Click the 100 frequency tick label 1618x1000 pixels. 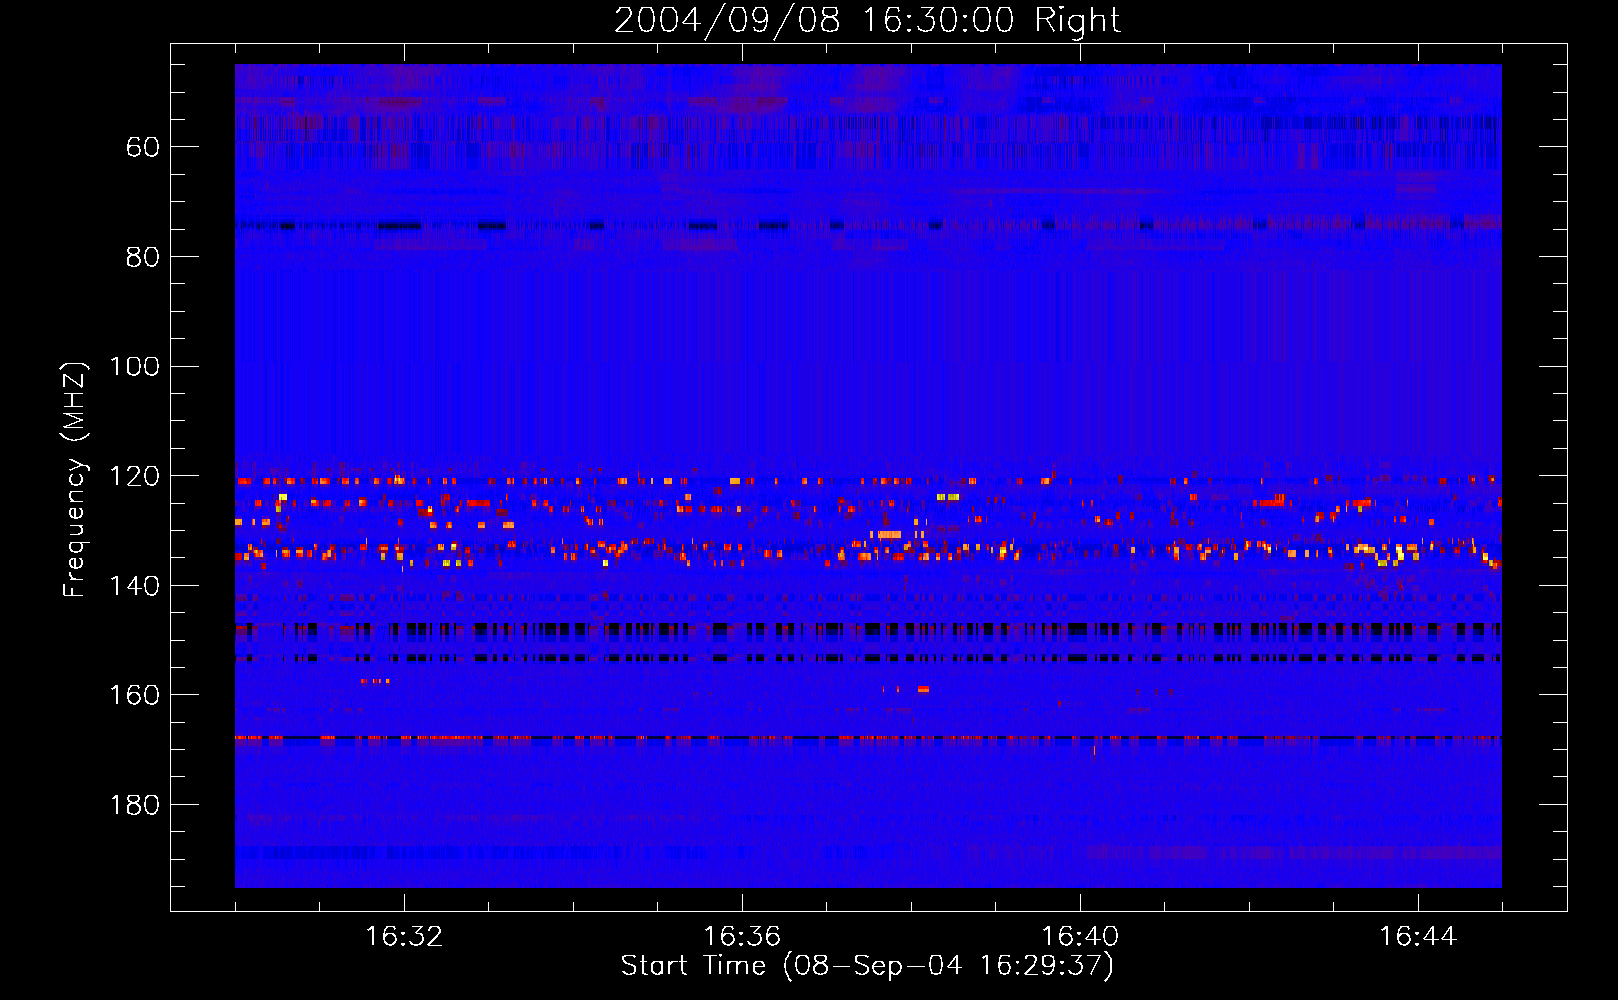coord(135,367)
